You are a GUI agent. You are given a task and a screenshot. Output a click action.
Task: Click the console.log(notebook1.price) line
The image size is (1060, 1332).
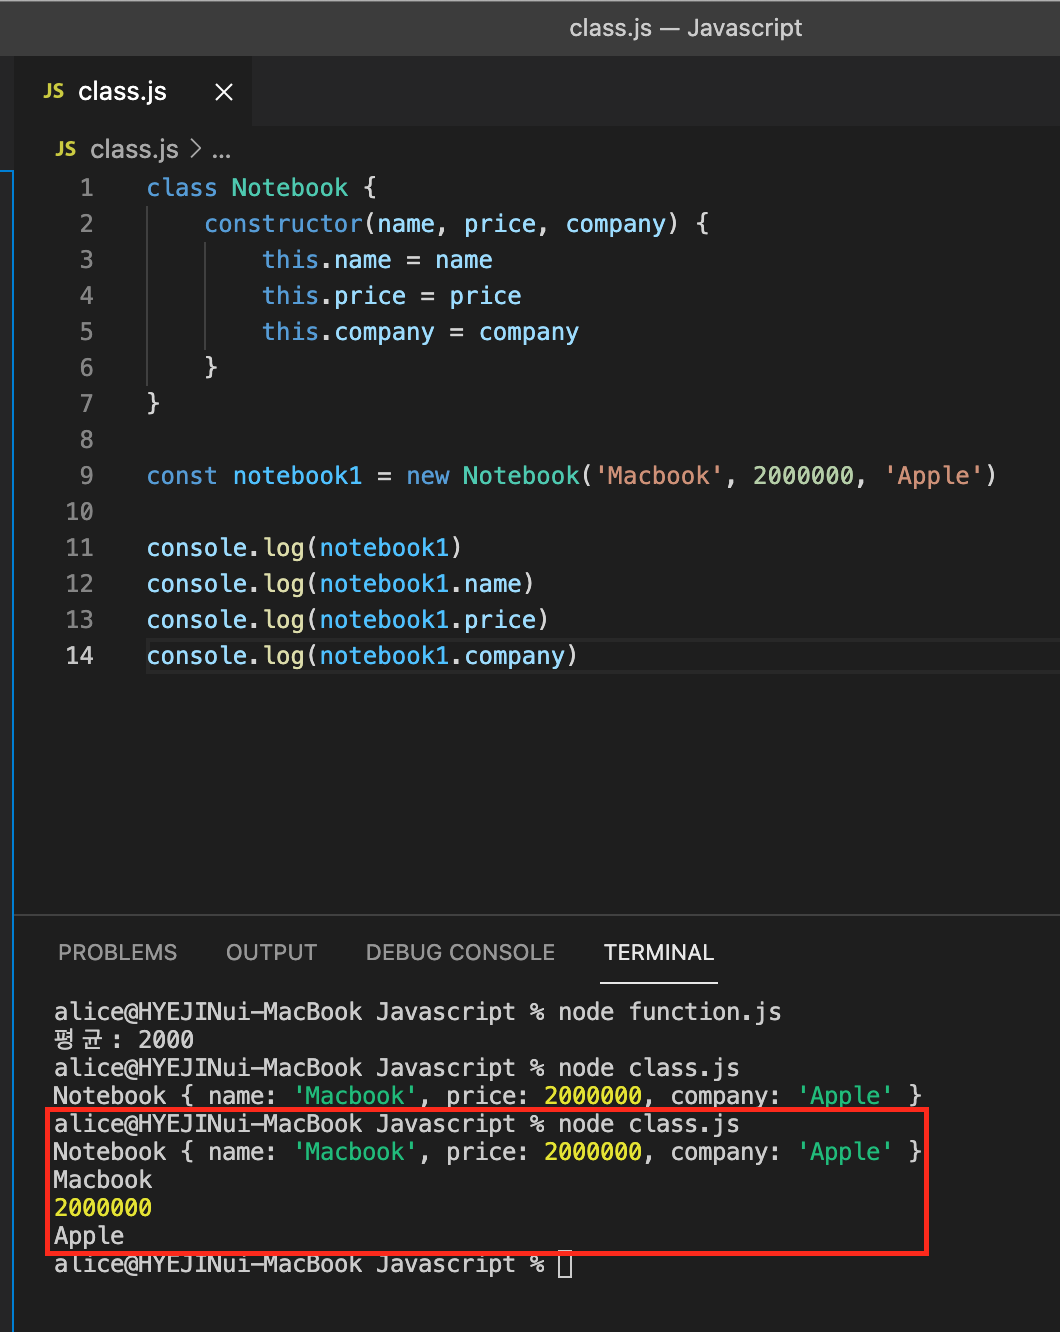pos(347,620)
